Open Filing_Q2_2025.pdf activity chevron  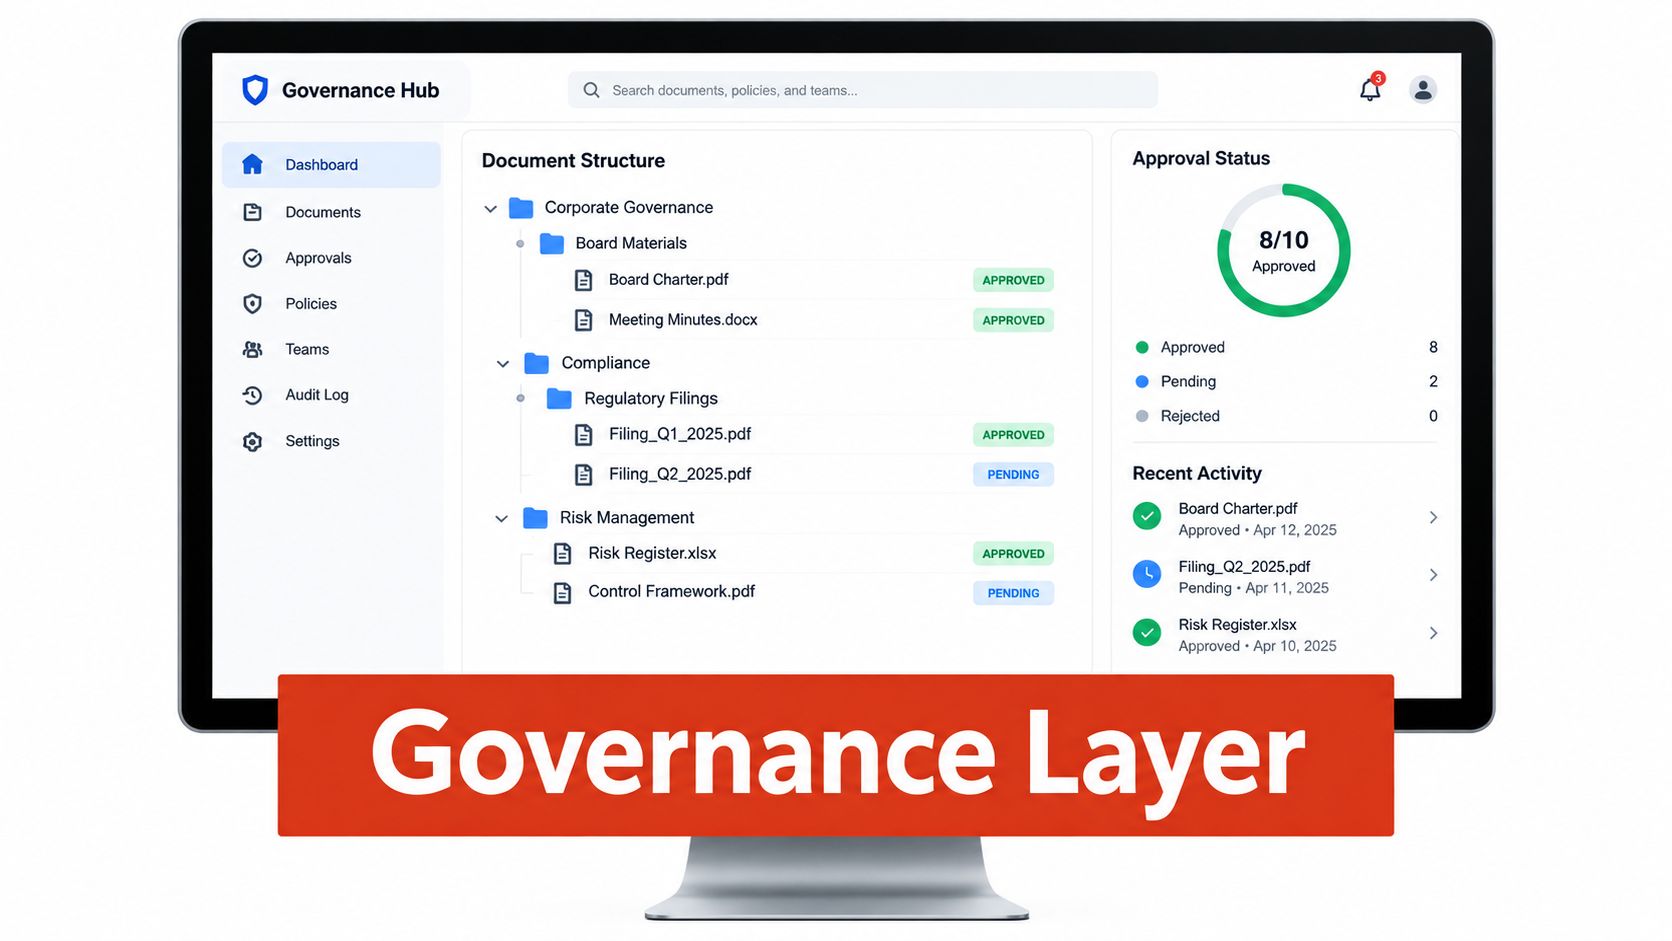(1433, 575)
